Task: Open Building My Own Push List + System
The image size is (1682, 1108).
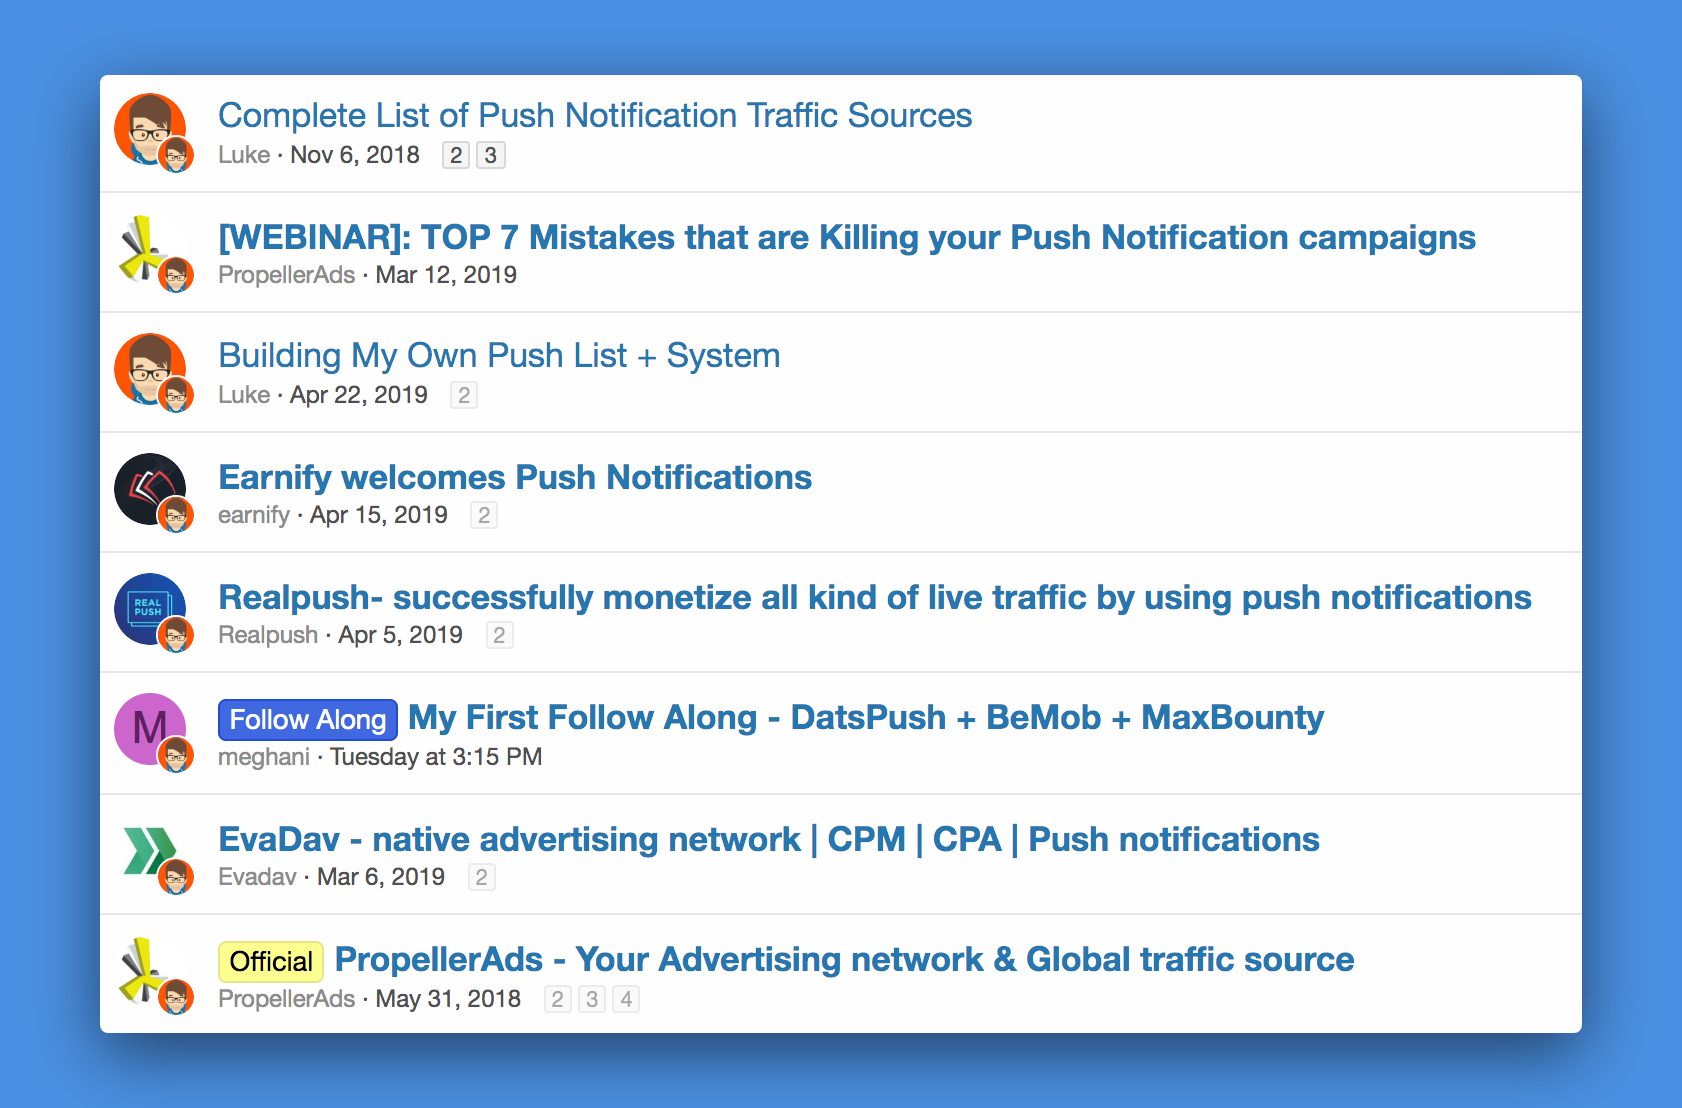Action: pos(499,355)
